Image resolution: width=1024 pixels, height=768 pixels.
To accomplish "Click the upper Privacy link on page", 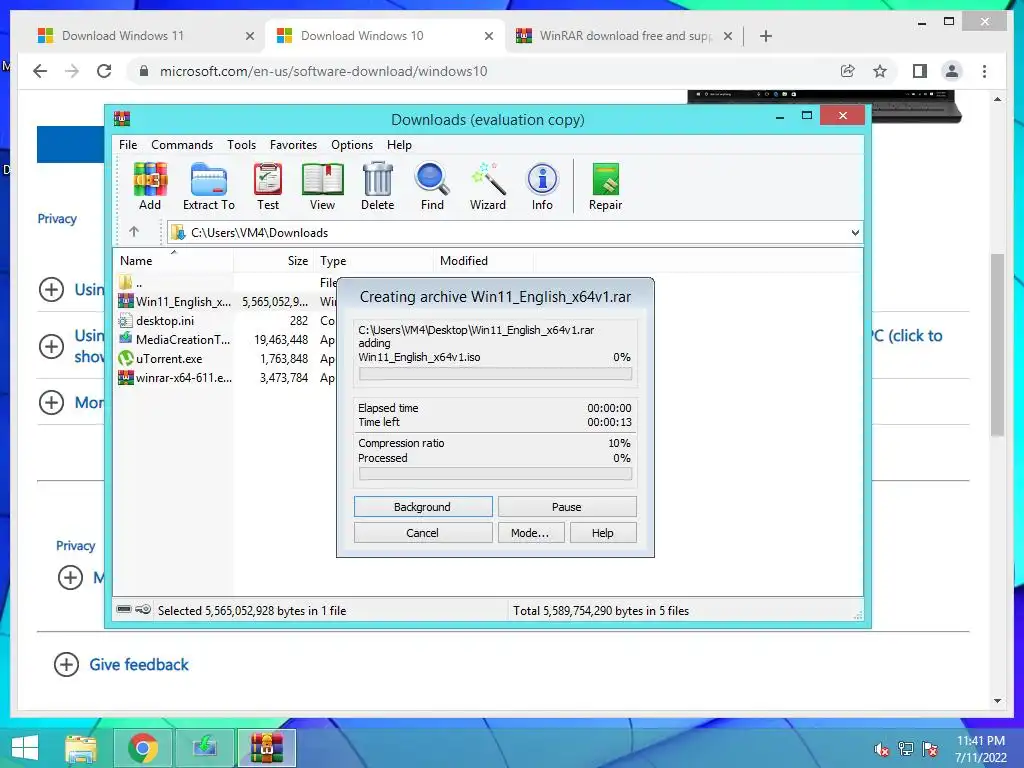I will (x=57, y=219).
